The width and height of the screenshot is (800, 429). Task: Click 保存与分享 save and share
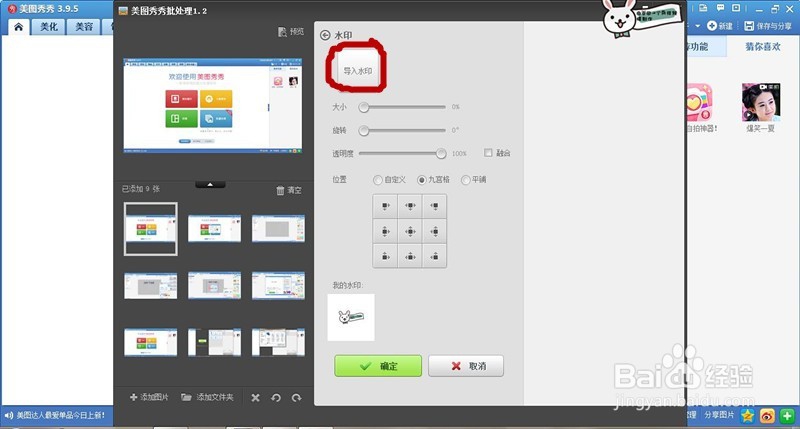768,26
